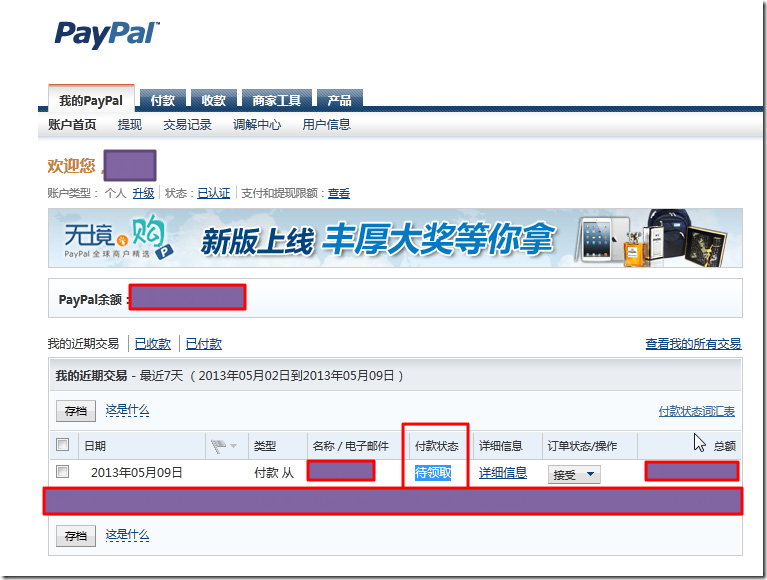The image size is (767, 580).
Task: Switch to the 收款 tab
Action: pyautogui.click(x=214, y=100)
